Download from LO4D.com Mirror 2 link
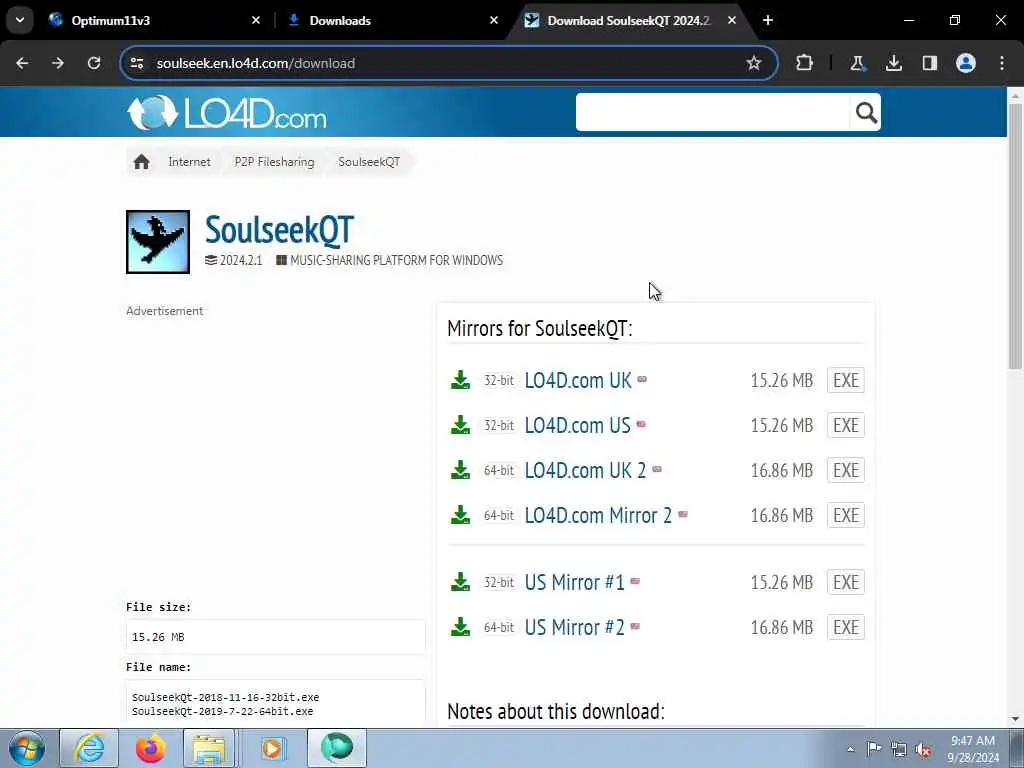The image size is (1024, 768). pos(598,516)
